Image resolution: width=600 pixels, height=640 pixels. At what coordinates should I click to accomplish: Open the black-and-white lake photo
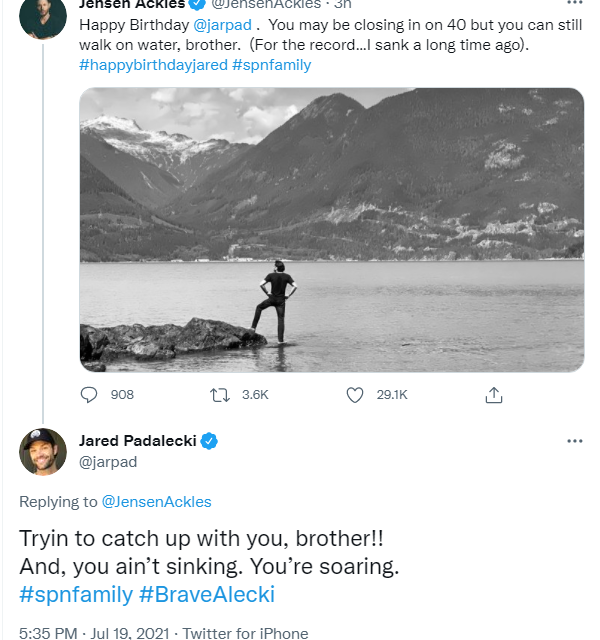(331, 230)
